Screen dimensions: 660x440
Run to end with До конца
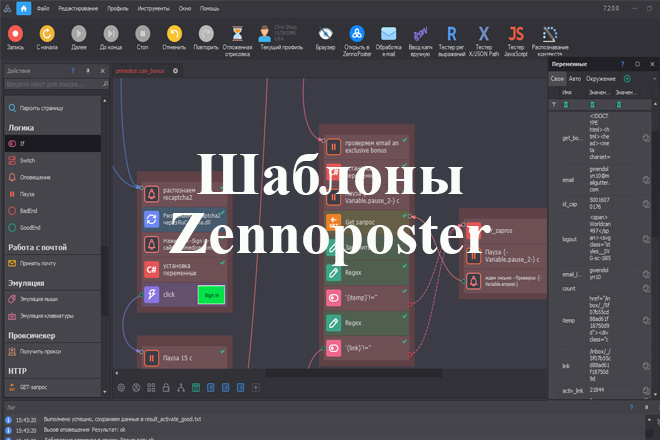click(x=111, y=37)
